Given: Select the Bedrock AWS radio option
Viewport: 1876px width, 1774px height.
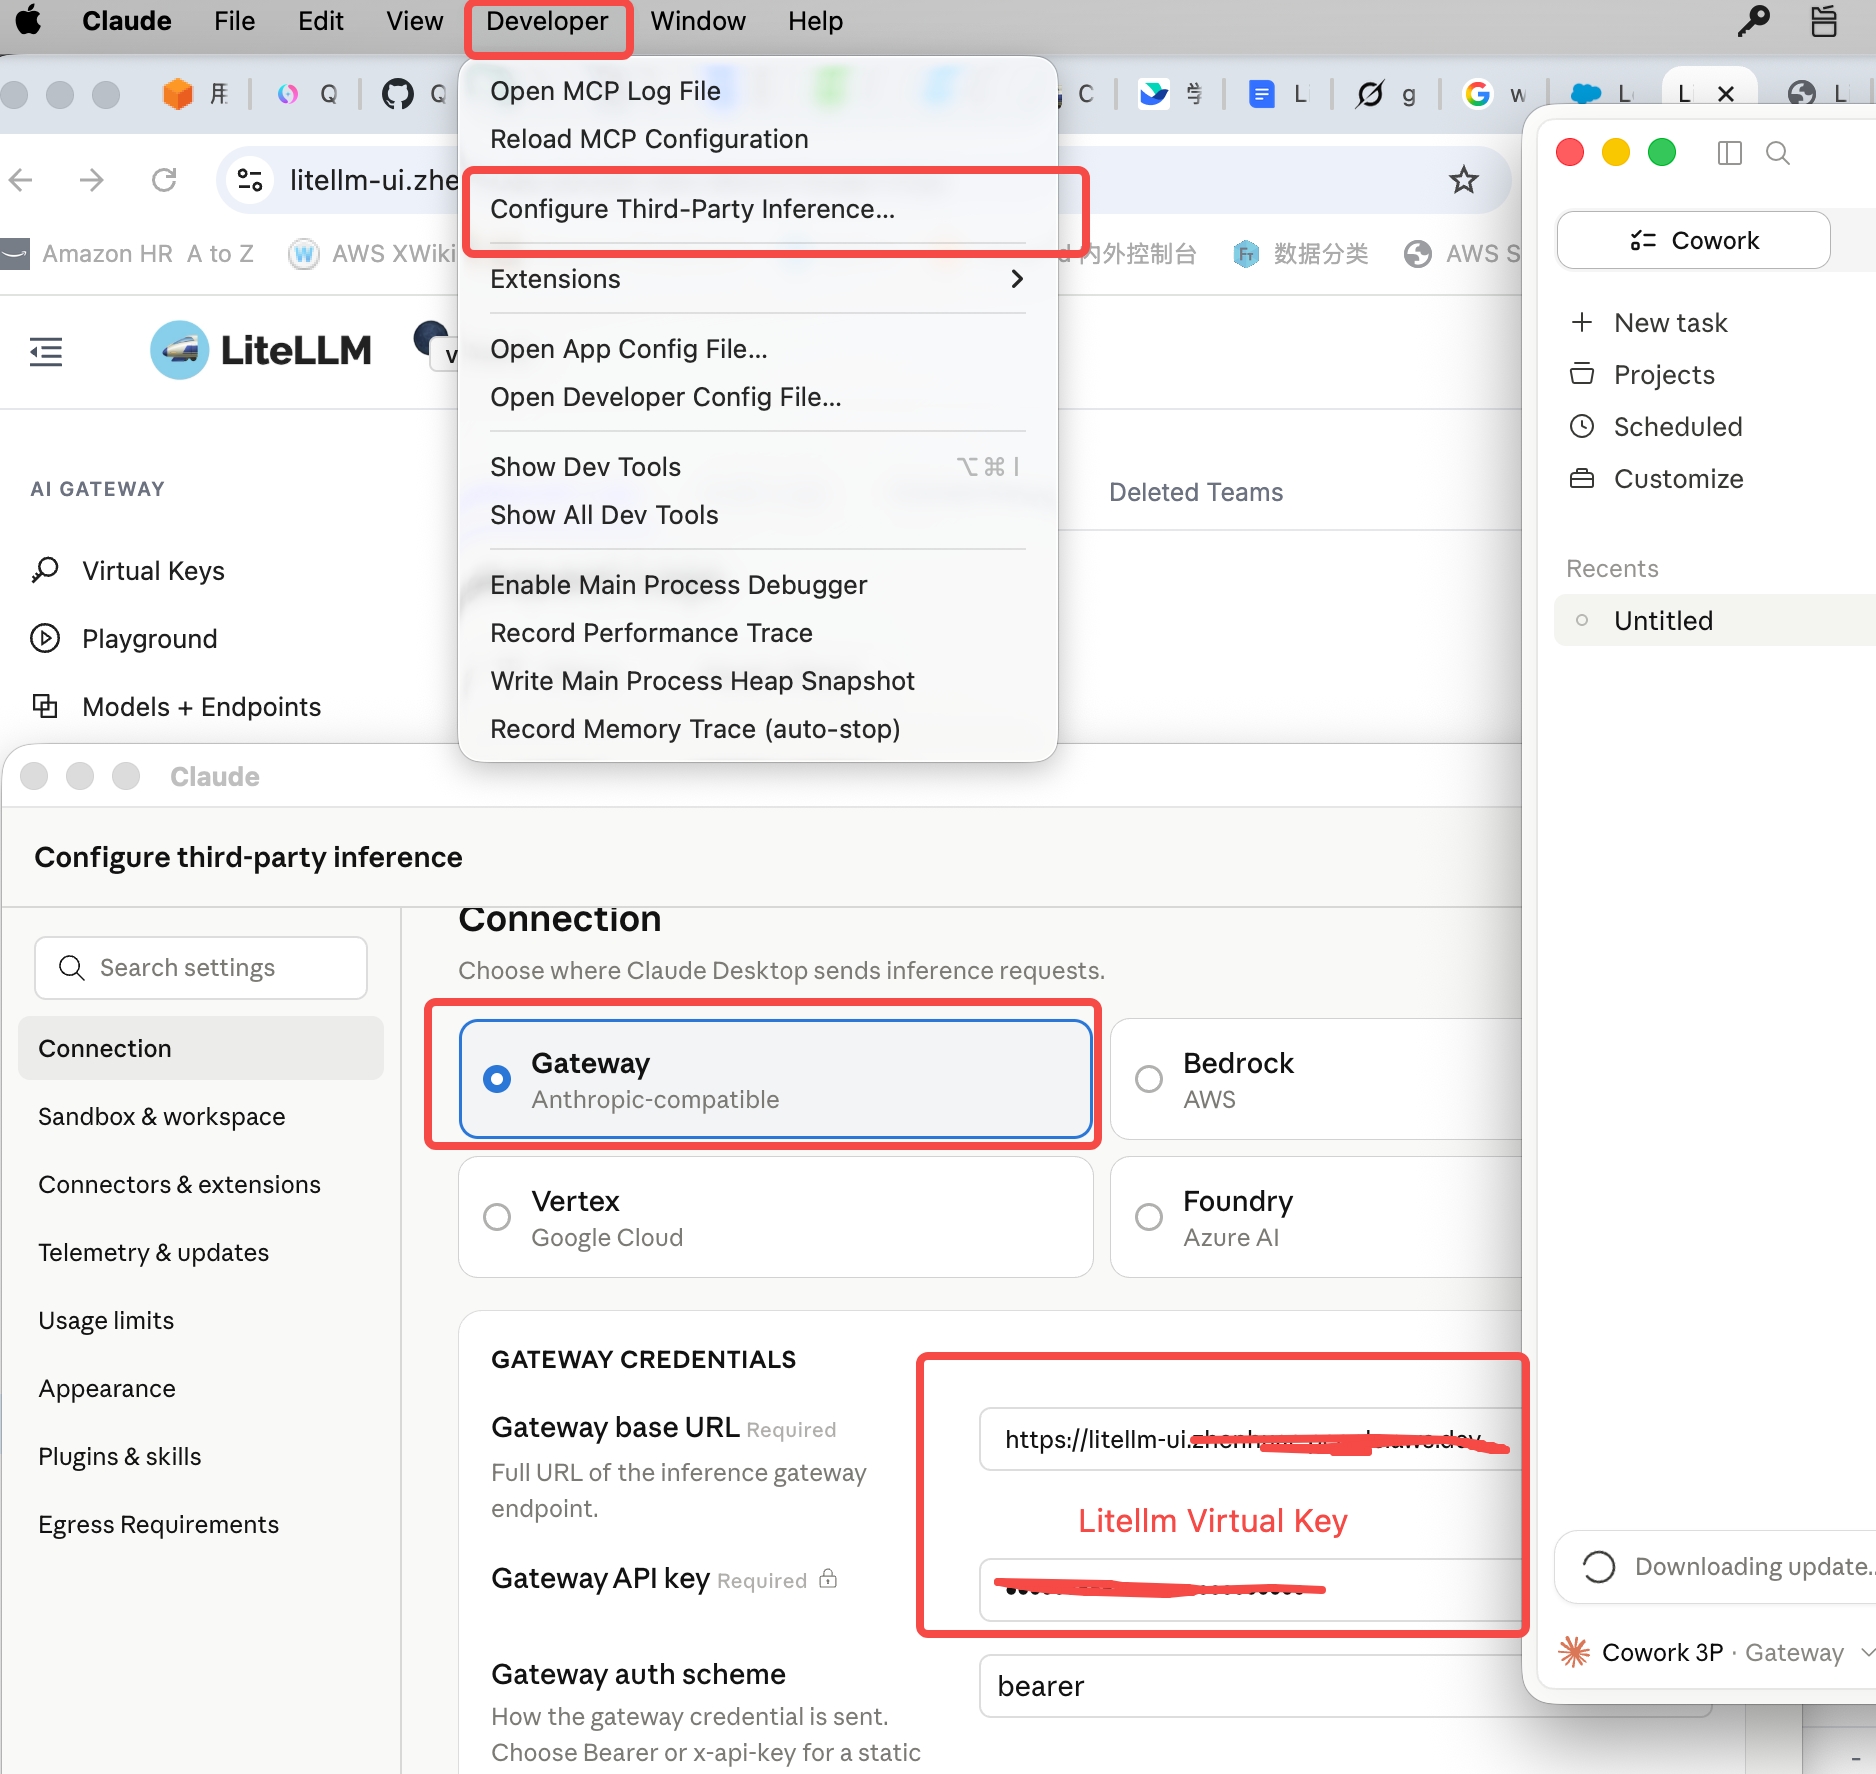Looking at the screenshot, I should point(1317,1079).
